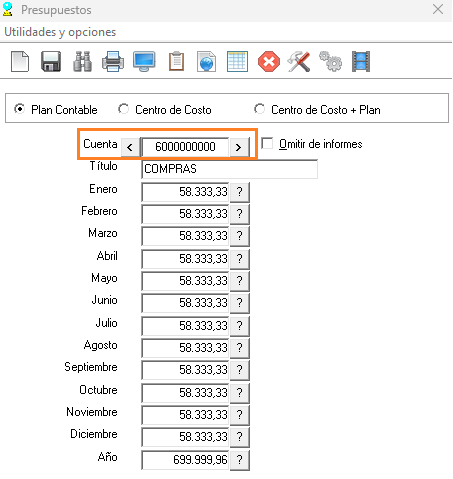The image size is (453, 479).
Task: Print using the printer icon
Action: click(x=113, y=61)
